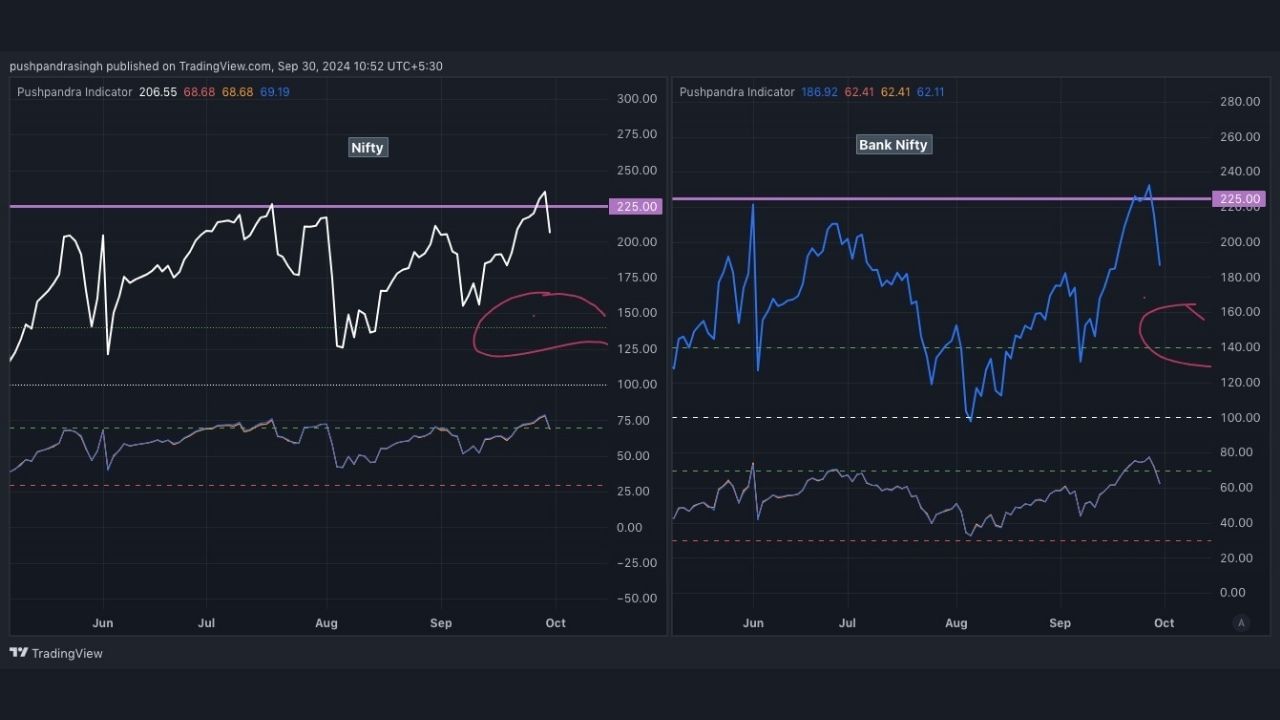This screenshot has height=720, width=1280.
Task: Click the 186.92 indicator value
Action: (x=819, y=92)
